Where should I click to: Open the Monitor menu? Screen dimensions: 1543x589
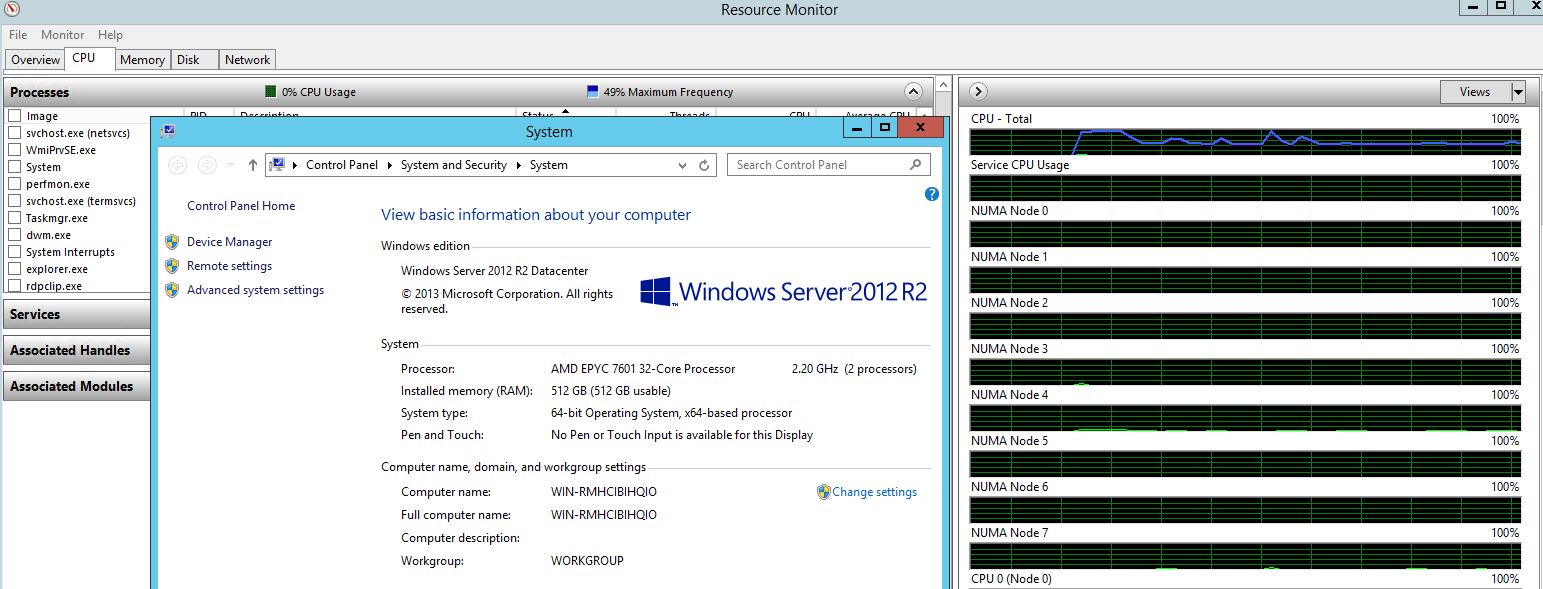(62, 35)
